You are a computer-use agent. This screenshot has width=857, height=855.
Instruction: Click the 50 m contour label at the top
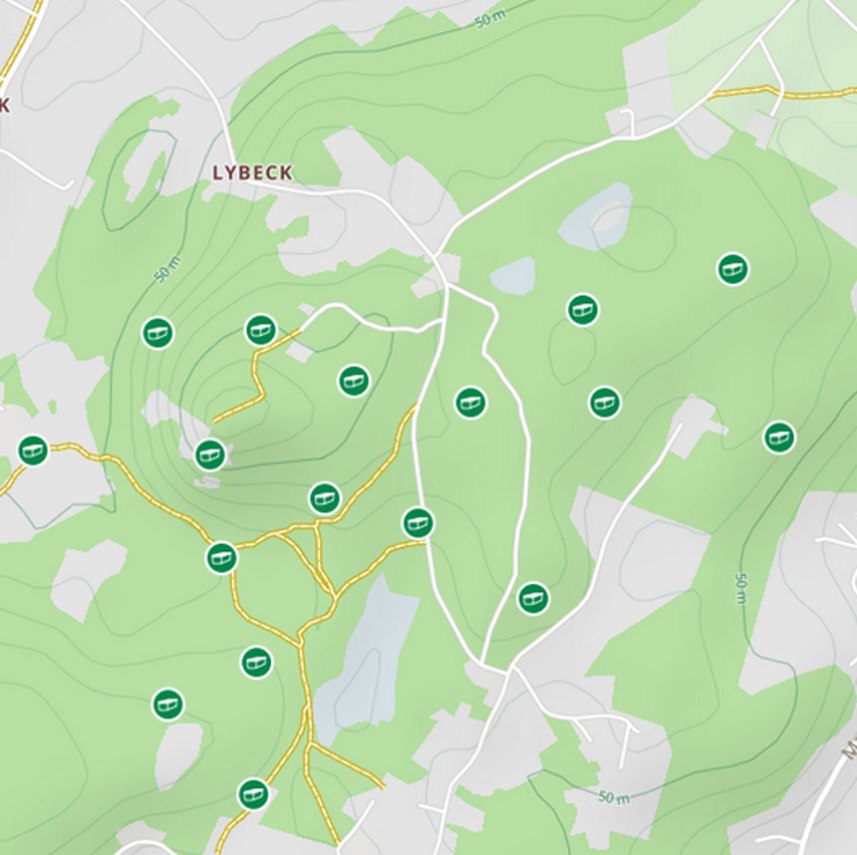[490, 19]
